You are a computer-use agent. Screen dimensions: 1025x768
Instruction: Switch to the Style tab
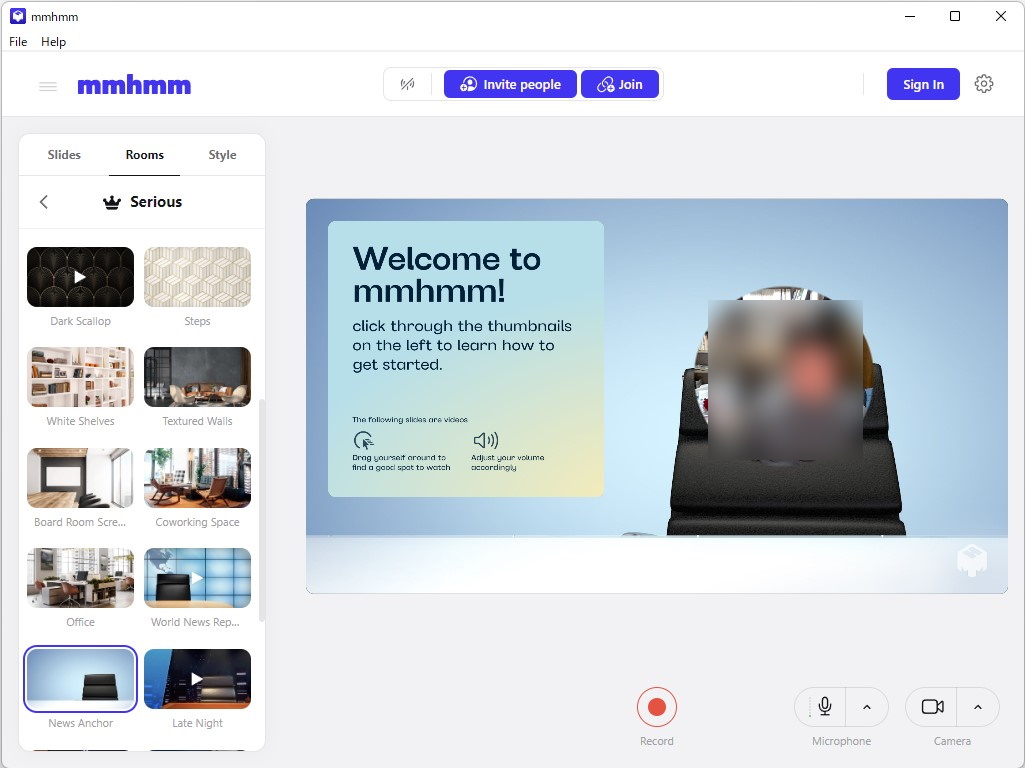pos(222,155)
